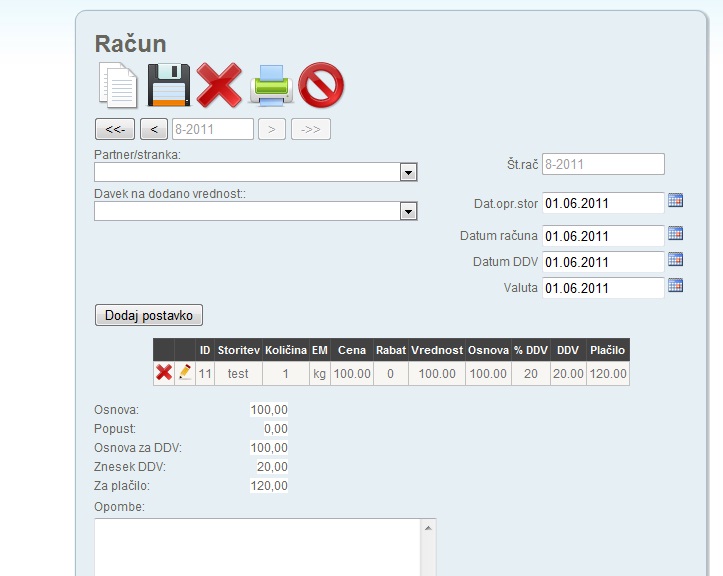
Task: Print the invoice using printer icon
Action: pos(271,86)
